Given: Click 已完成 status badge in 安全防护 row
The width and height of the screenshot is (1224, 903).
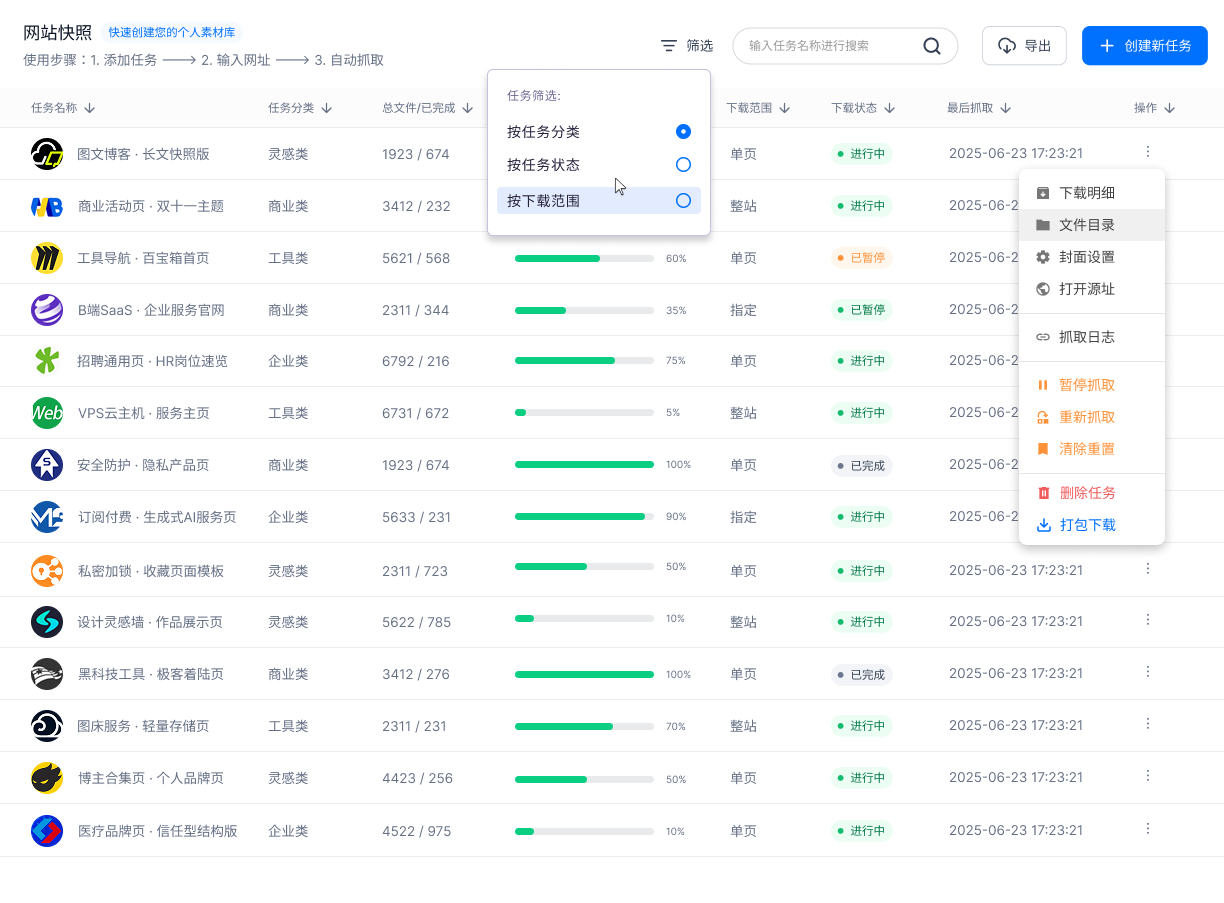Looking at the screenshot, I should [x=861, y=465].
